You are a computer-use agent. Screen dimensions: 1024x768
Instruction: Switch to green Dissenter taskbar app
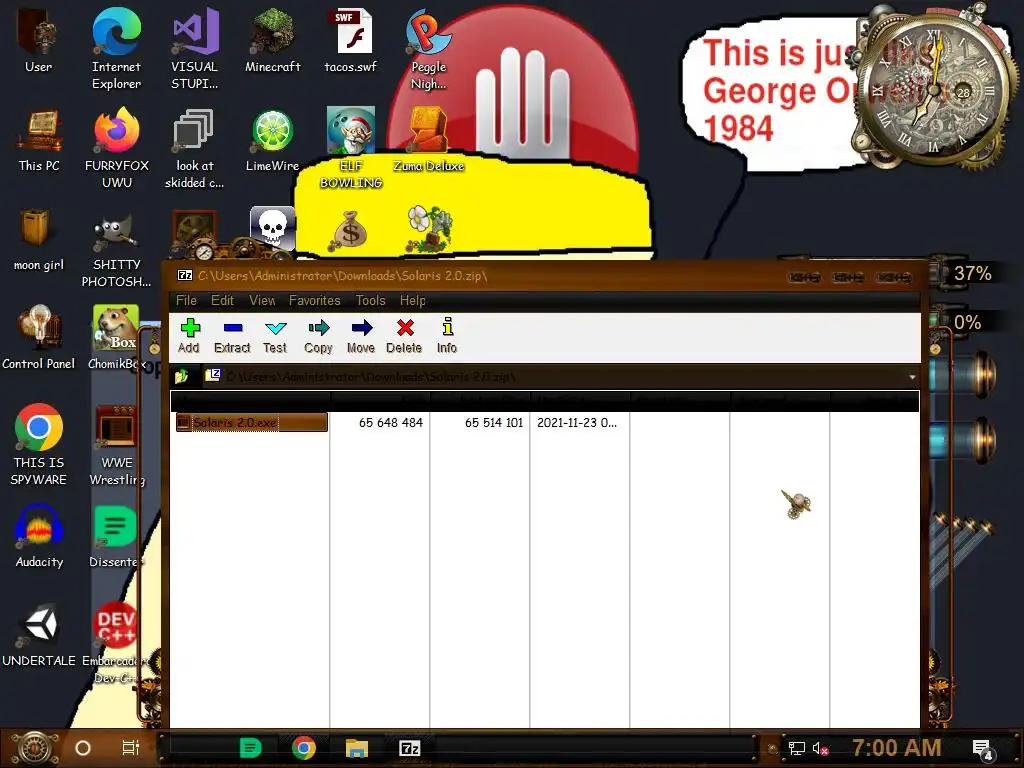click(250, 748)
